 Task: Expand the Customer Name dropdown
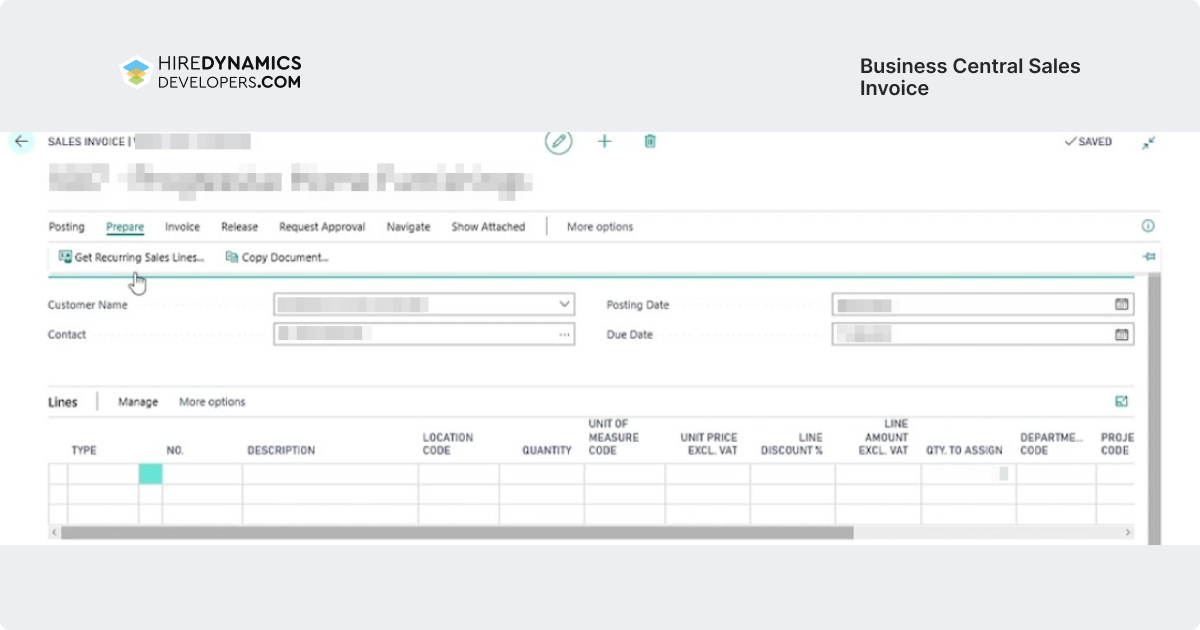(565, 304)
